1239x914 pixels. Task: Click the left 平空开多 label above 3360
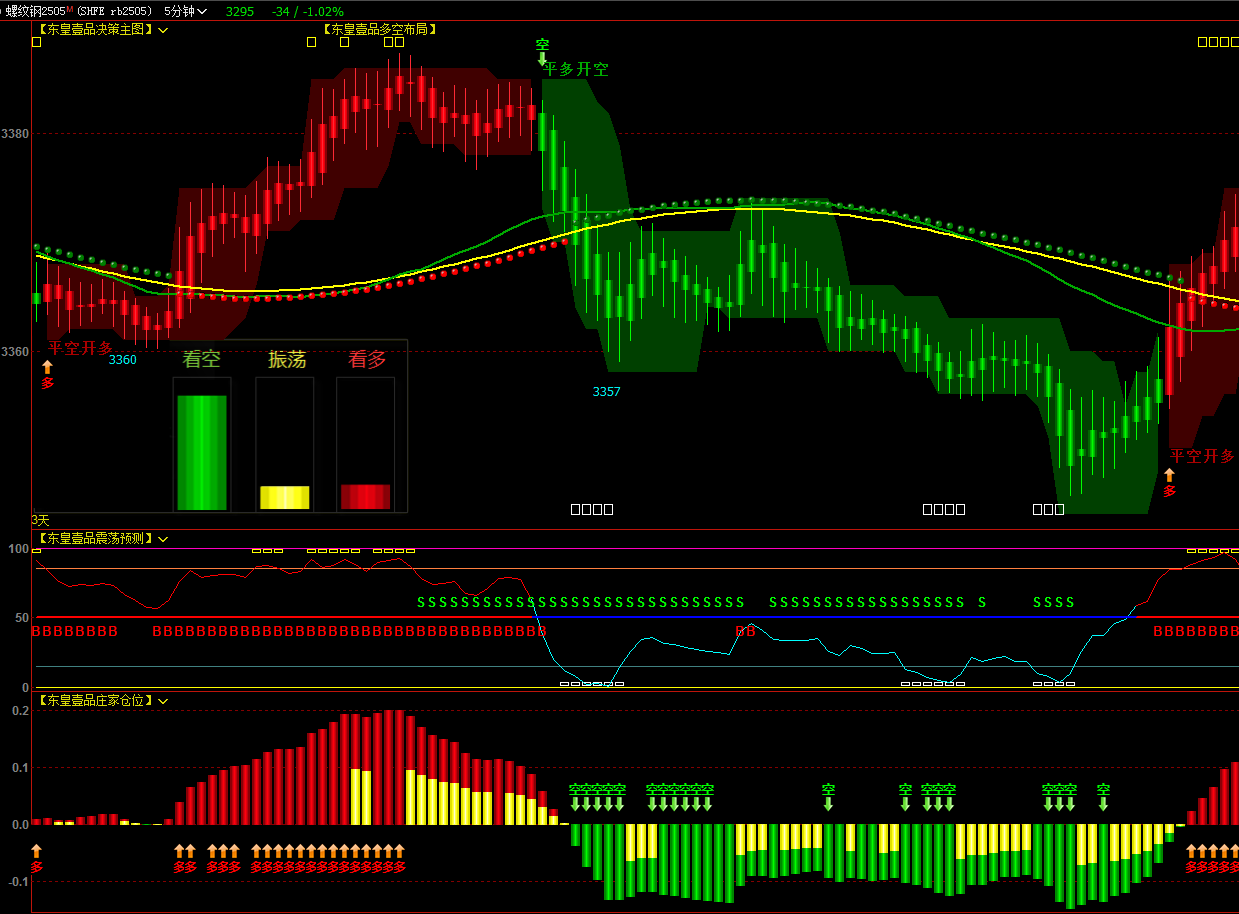(80, 349)
